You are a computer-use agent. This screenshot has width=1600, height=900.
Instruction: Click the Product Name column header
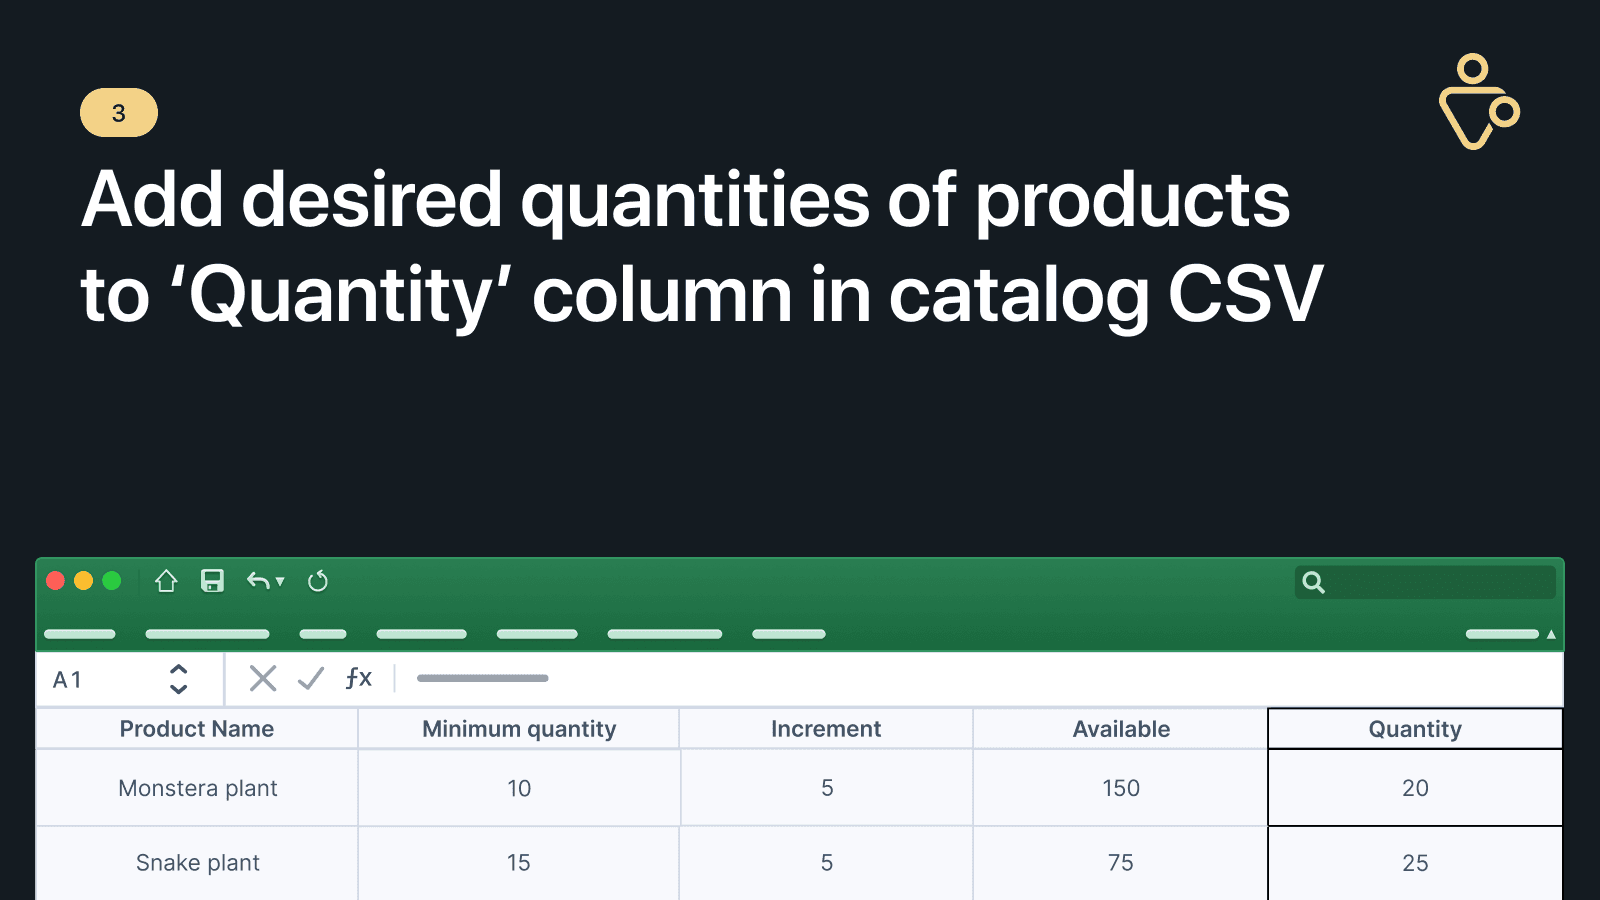(197, 729)
